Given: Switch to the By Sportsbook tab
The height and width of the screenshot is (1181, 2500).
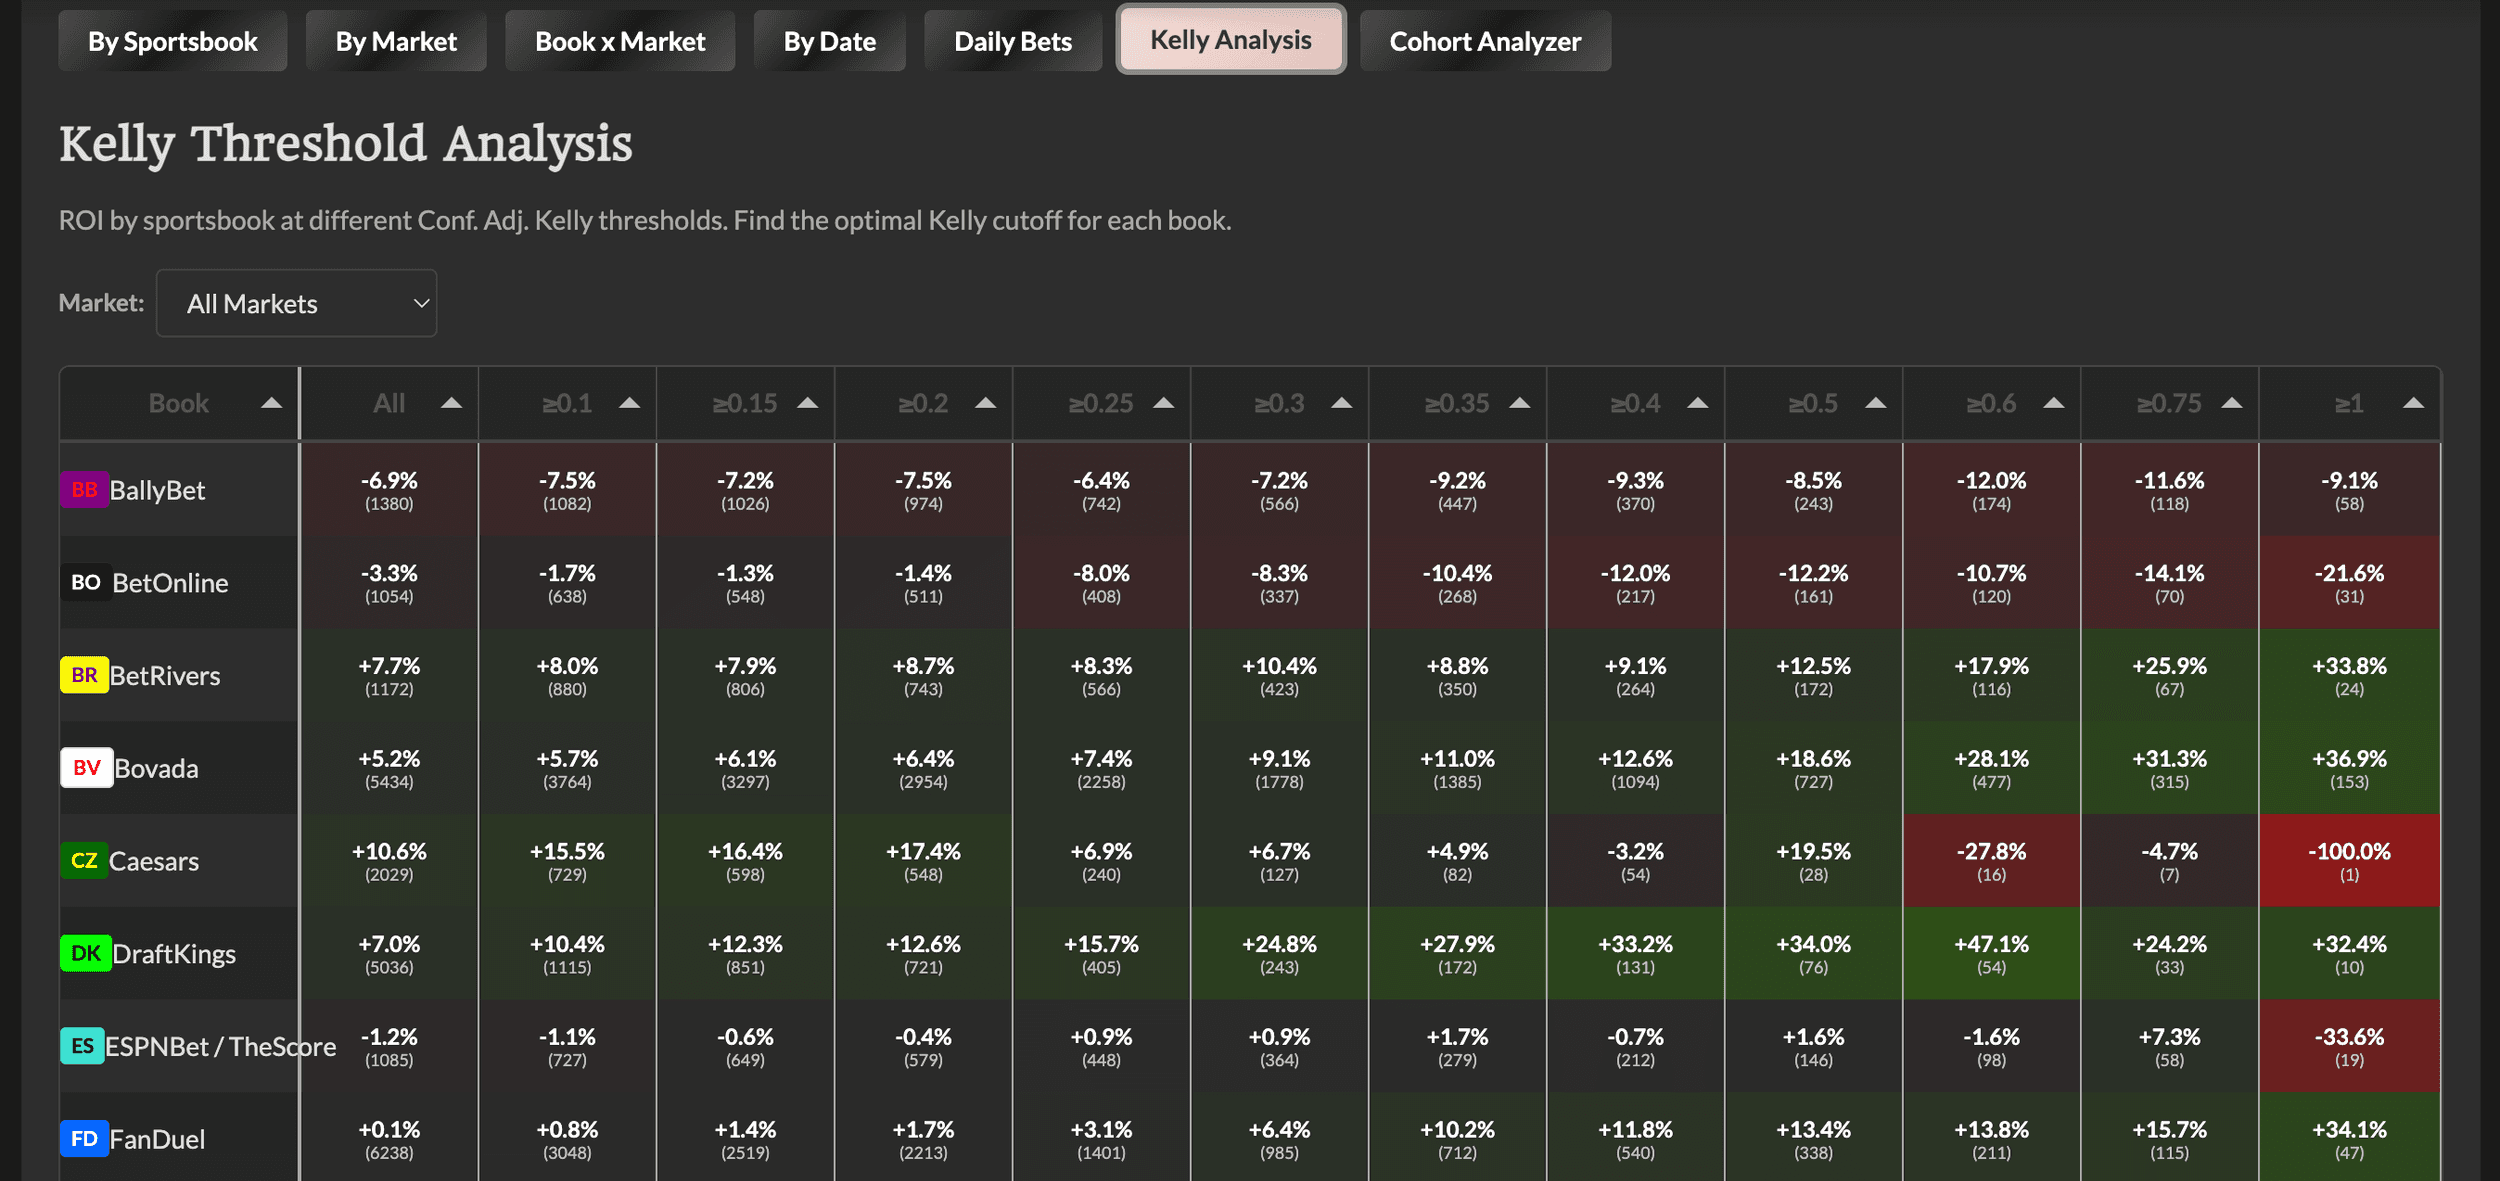Looking at the screenshot, I should [172, 41].
